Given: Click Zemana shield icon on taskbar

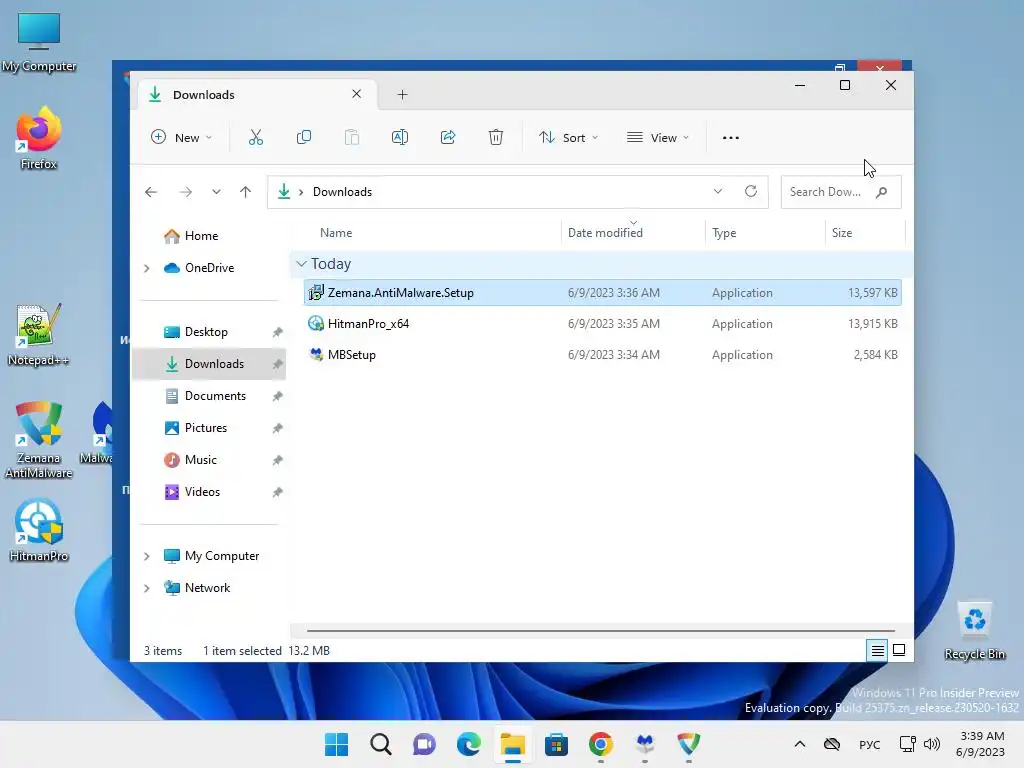Looking at the screenshot, I should pos(688,744).
